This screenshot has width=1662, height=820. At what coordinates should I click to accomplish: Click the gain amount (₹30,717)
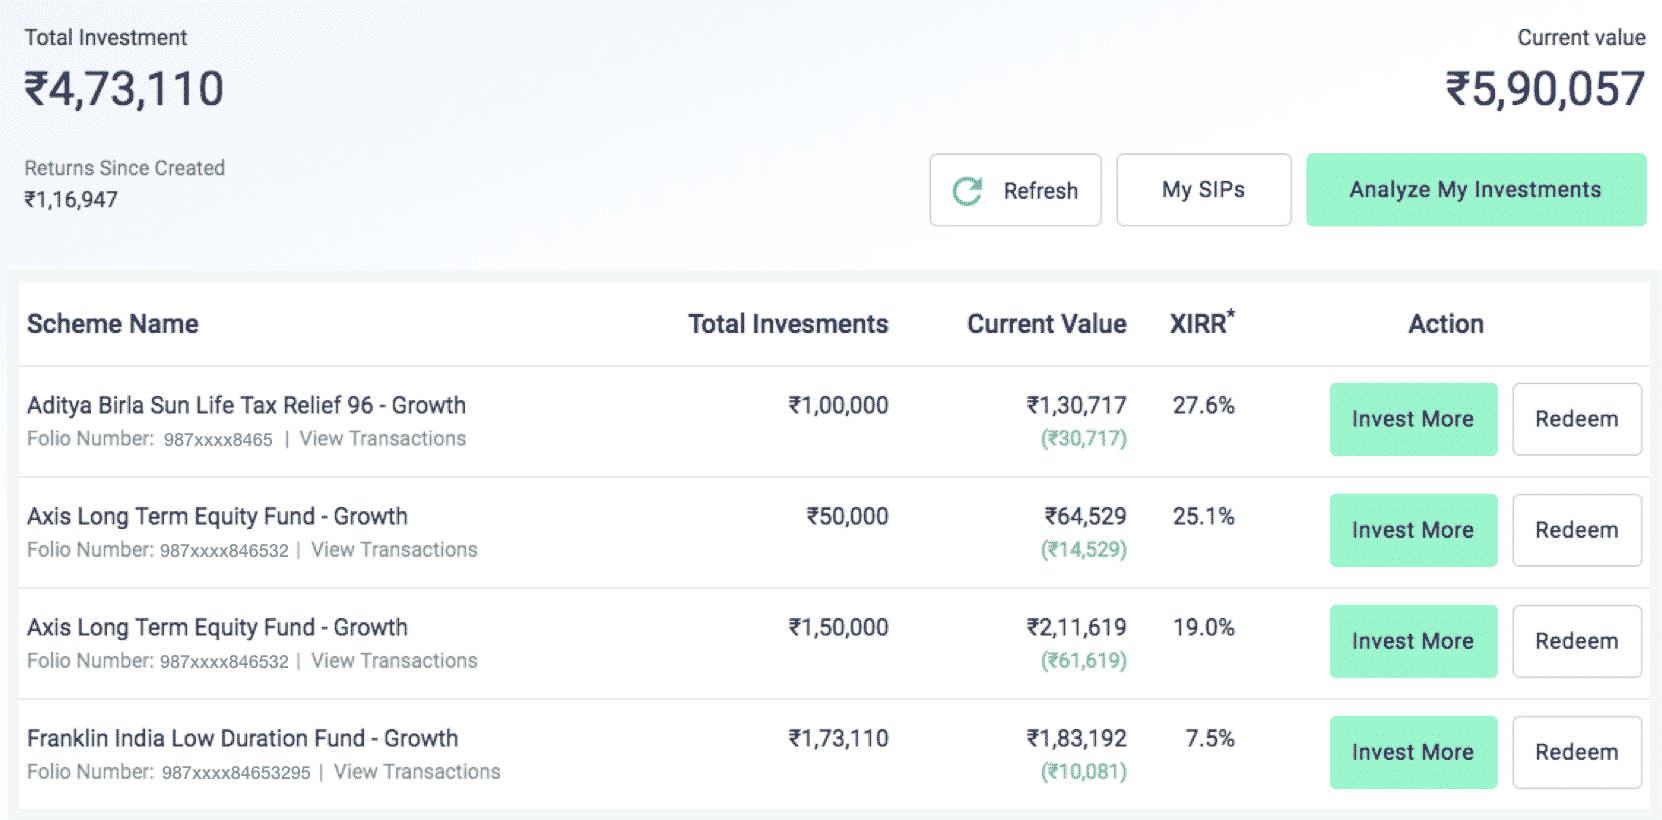[x=1084, y=439]
